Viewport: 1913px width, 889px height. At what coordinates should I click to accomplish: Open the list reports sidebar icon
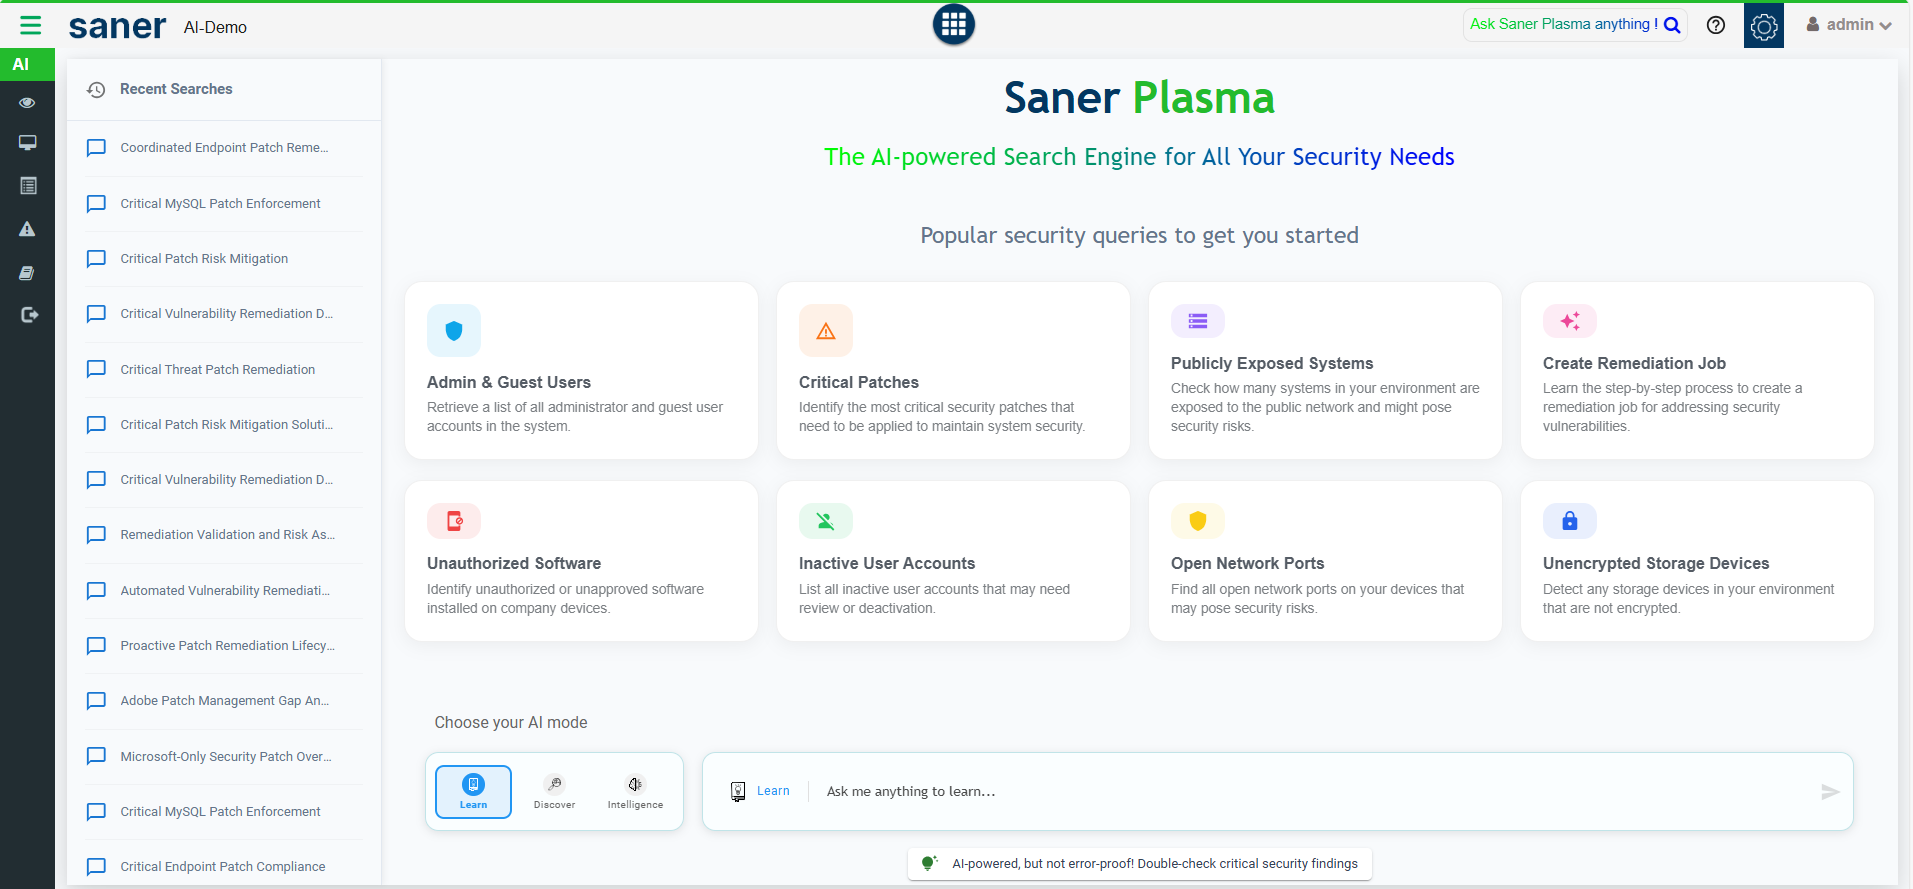point(28,186)
